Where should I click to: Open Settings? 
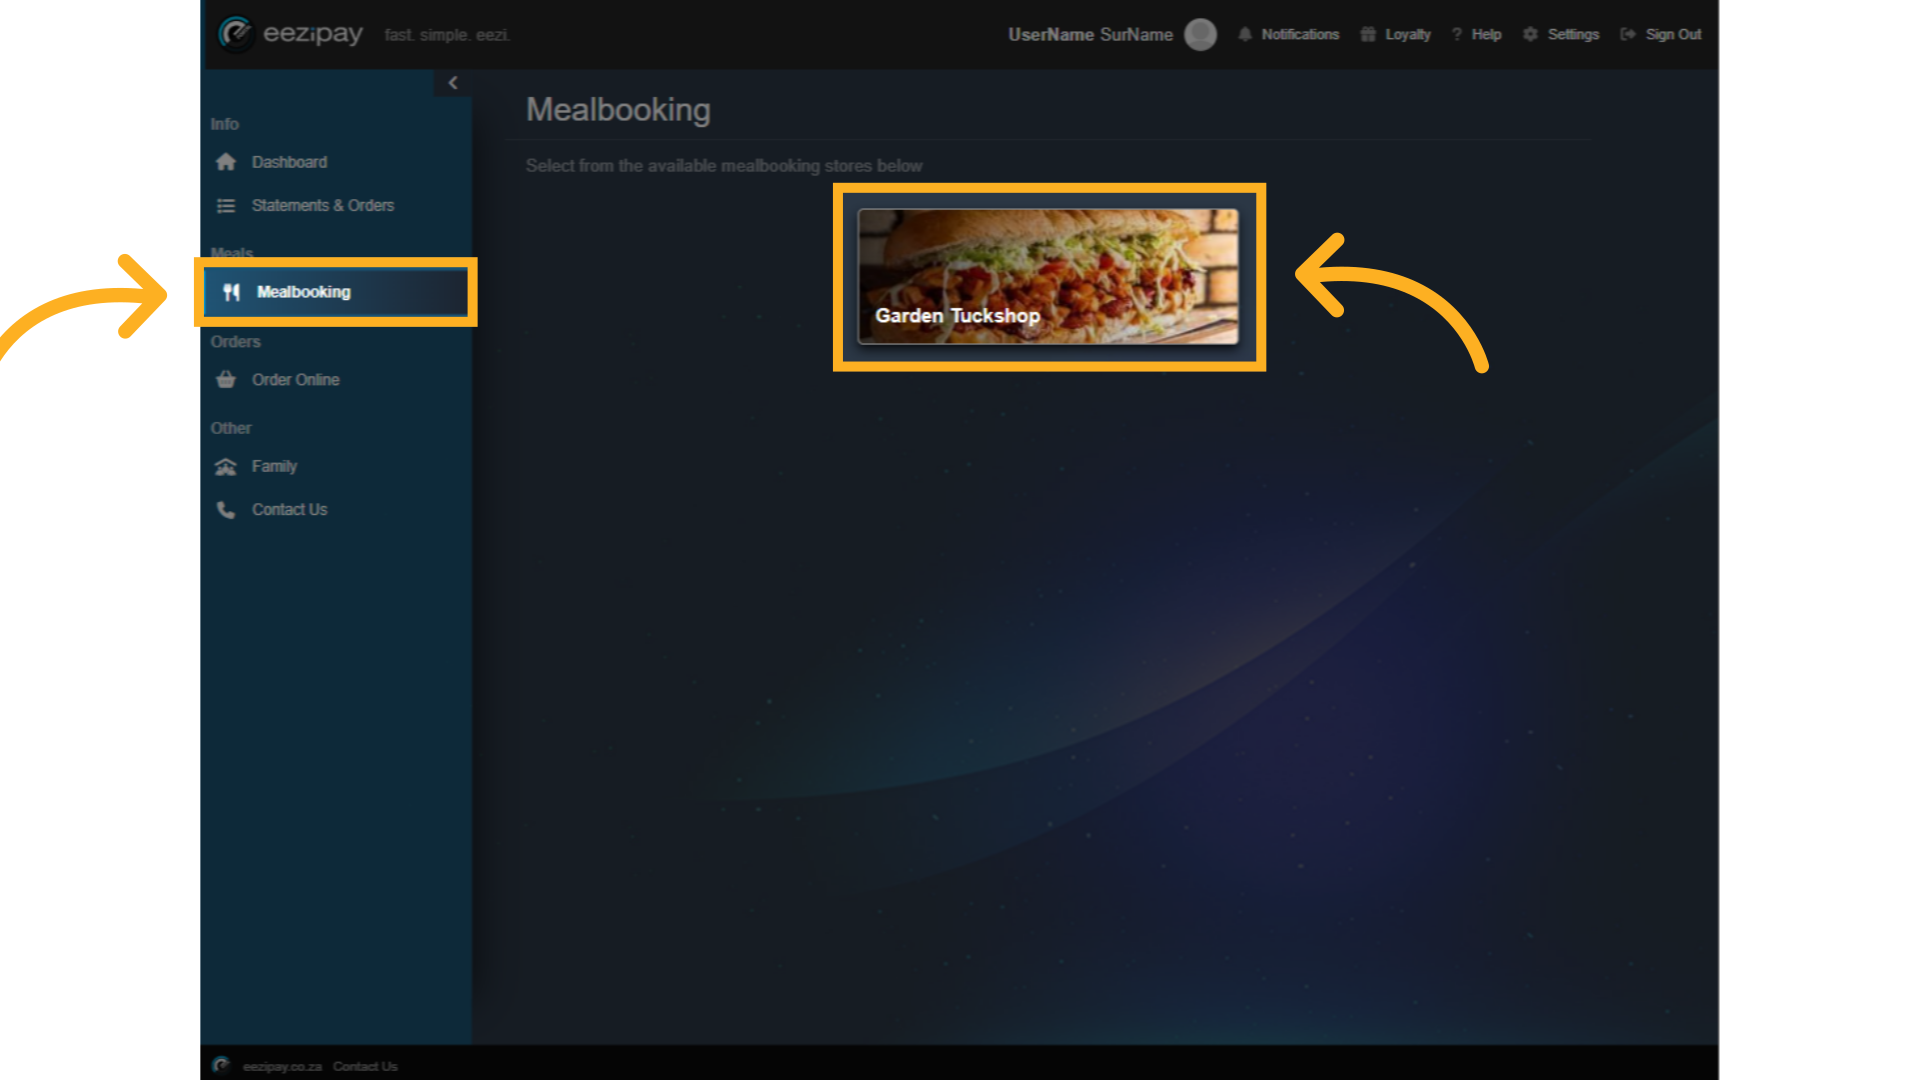coord(1573,34)
